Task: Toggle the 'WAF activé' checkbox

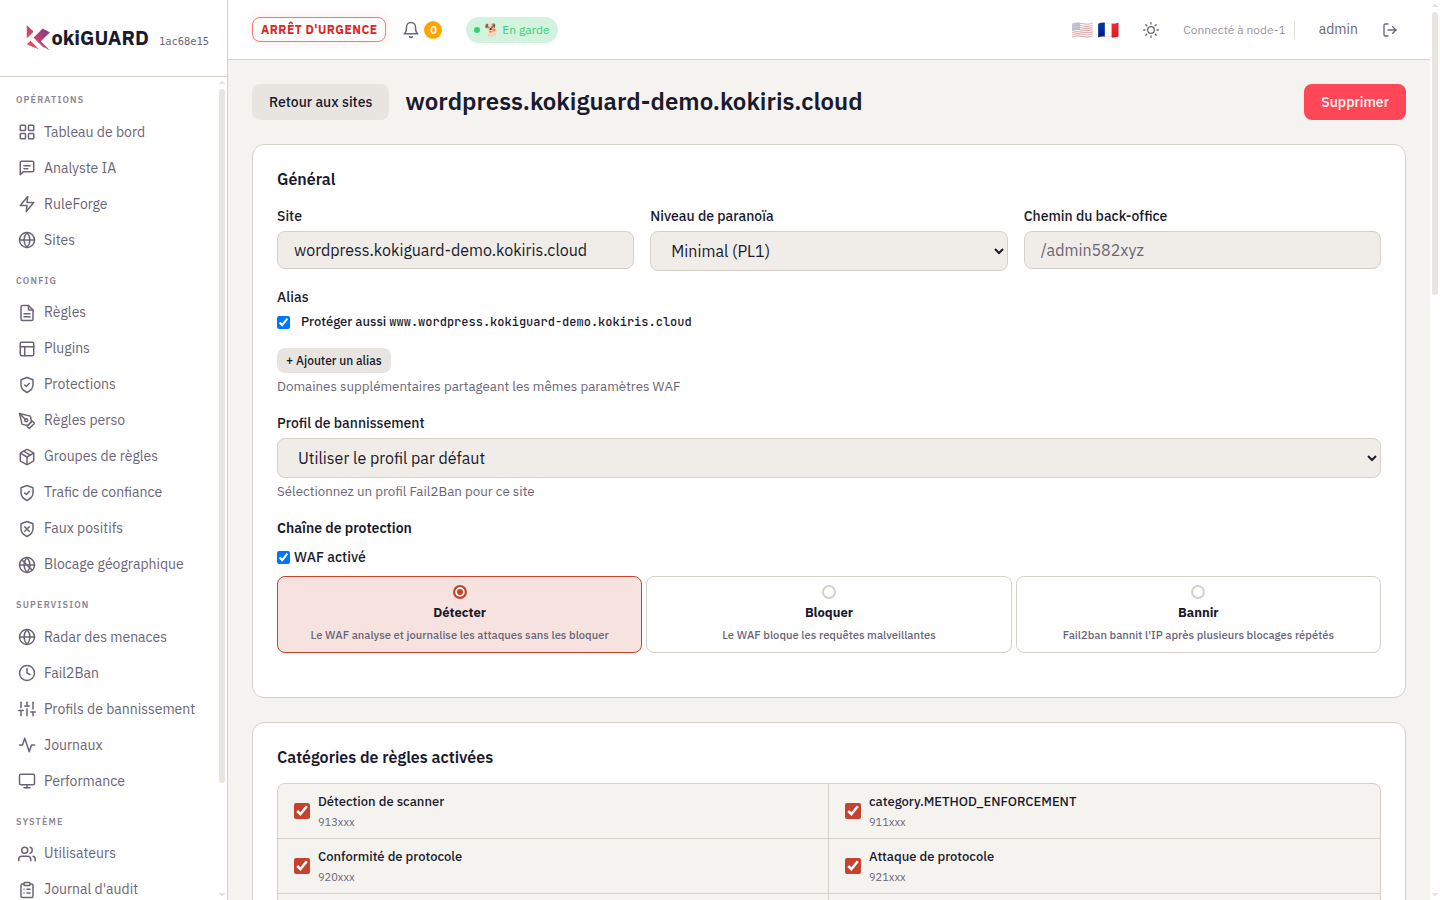Action: pyautogui.click(x=284, y=557)
